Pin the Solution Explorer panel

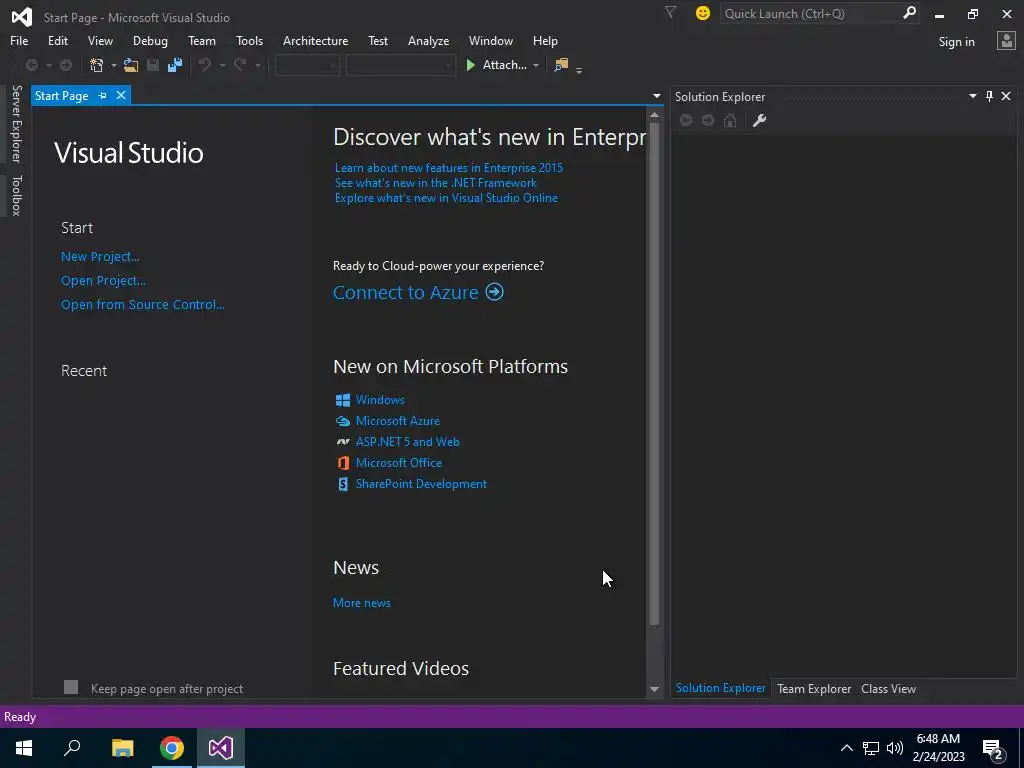point(989,97)
